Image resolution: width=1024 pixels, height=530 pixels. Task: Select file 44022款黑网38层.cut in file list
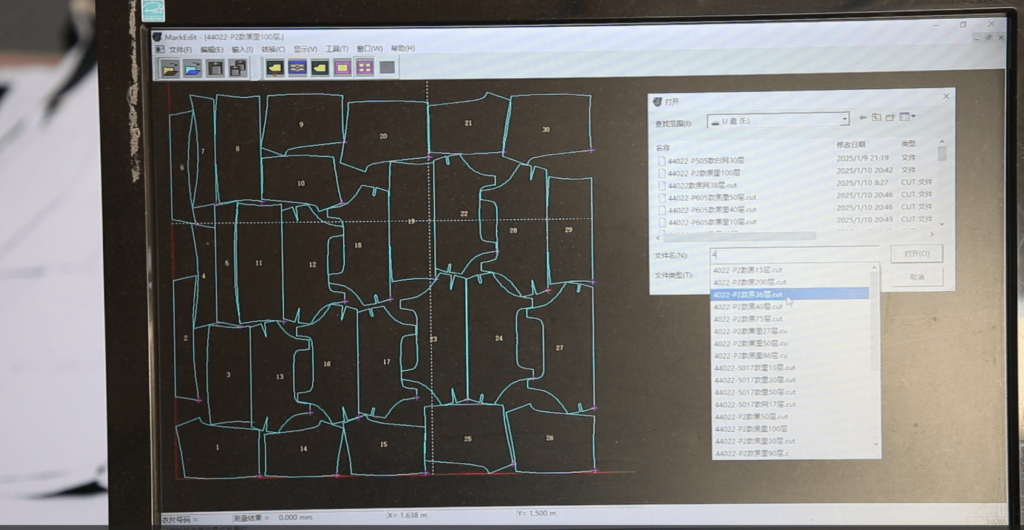704,185
